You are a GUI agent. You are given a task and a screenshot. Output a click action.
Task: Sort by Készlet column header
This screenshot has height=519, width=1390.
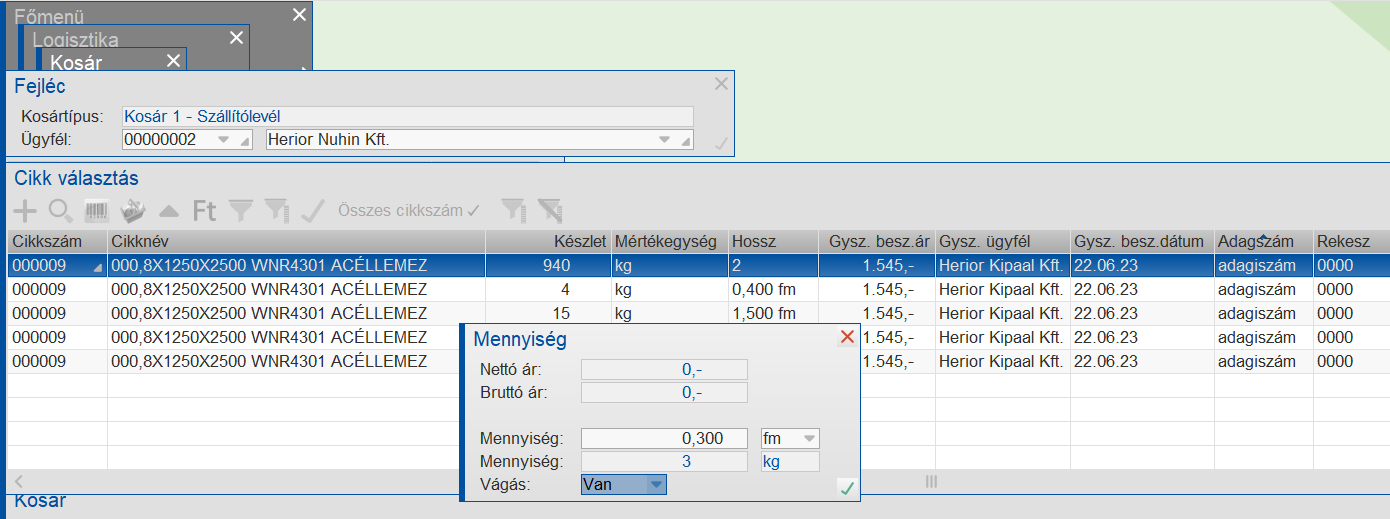pyautogui.click(x=548, y=241)
